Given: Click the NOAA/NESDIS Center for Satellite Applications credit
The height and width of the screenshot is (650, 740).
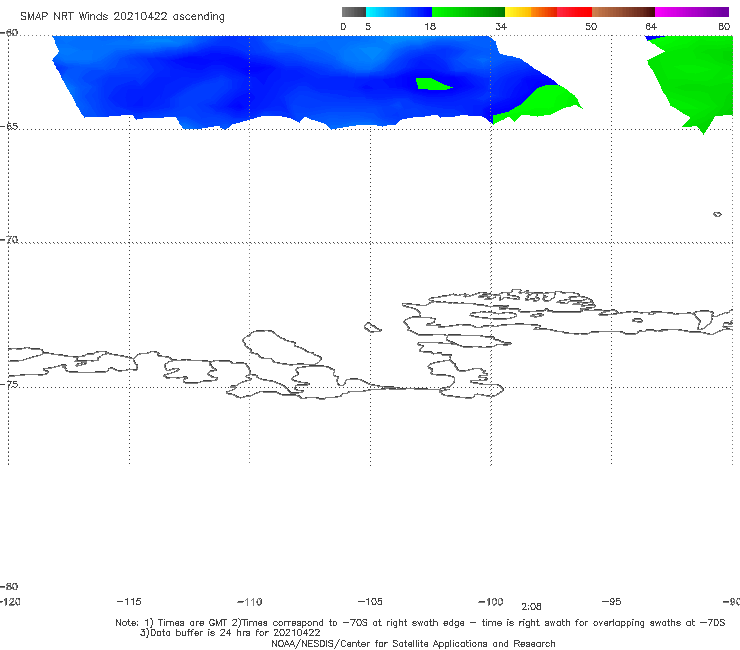Looking at the screenshot, I should click(x=413, y=643).
